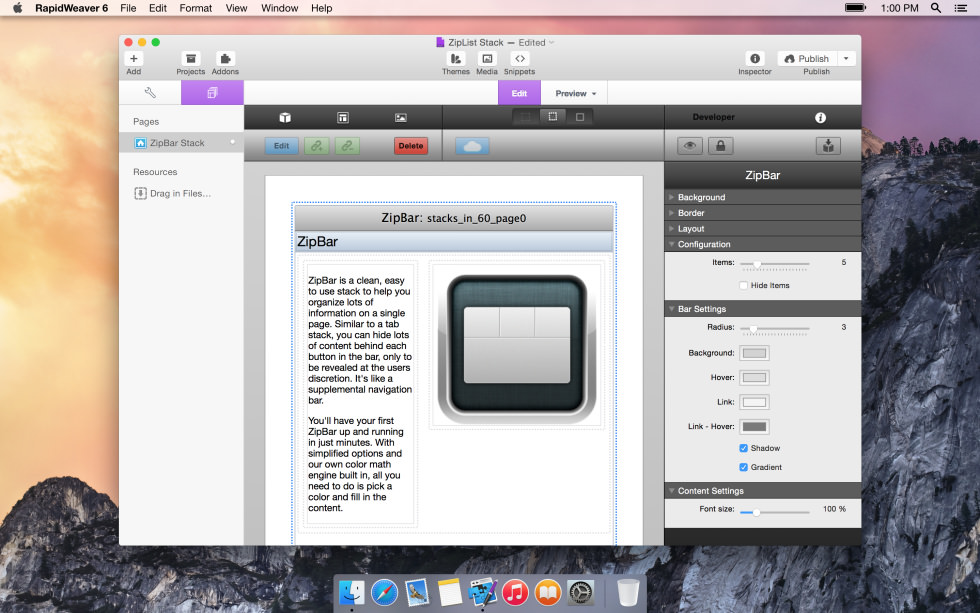Open the Background color swatch
This screenshot has height=613, width=980.
tap(754, 353)
